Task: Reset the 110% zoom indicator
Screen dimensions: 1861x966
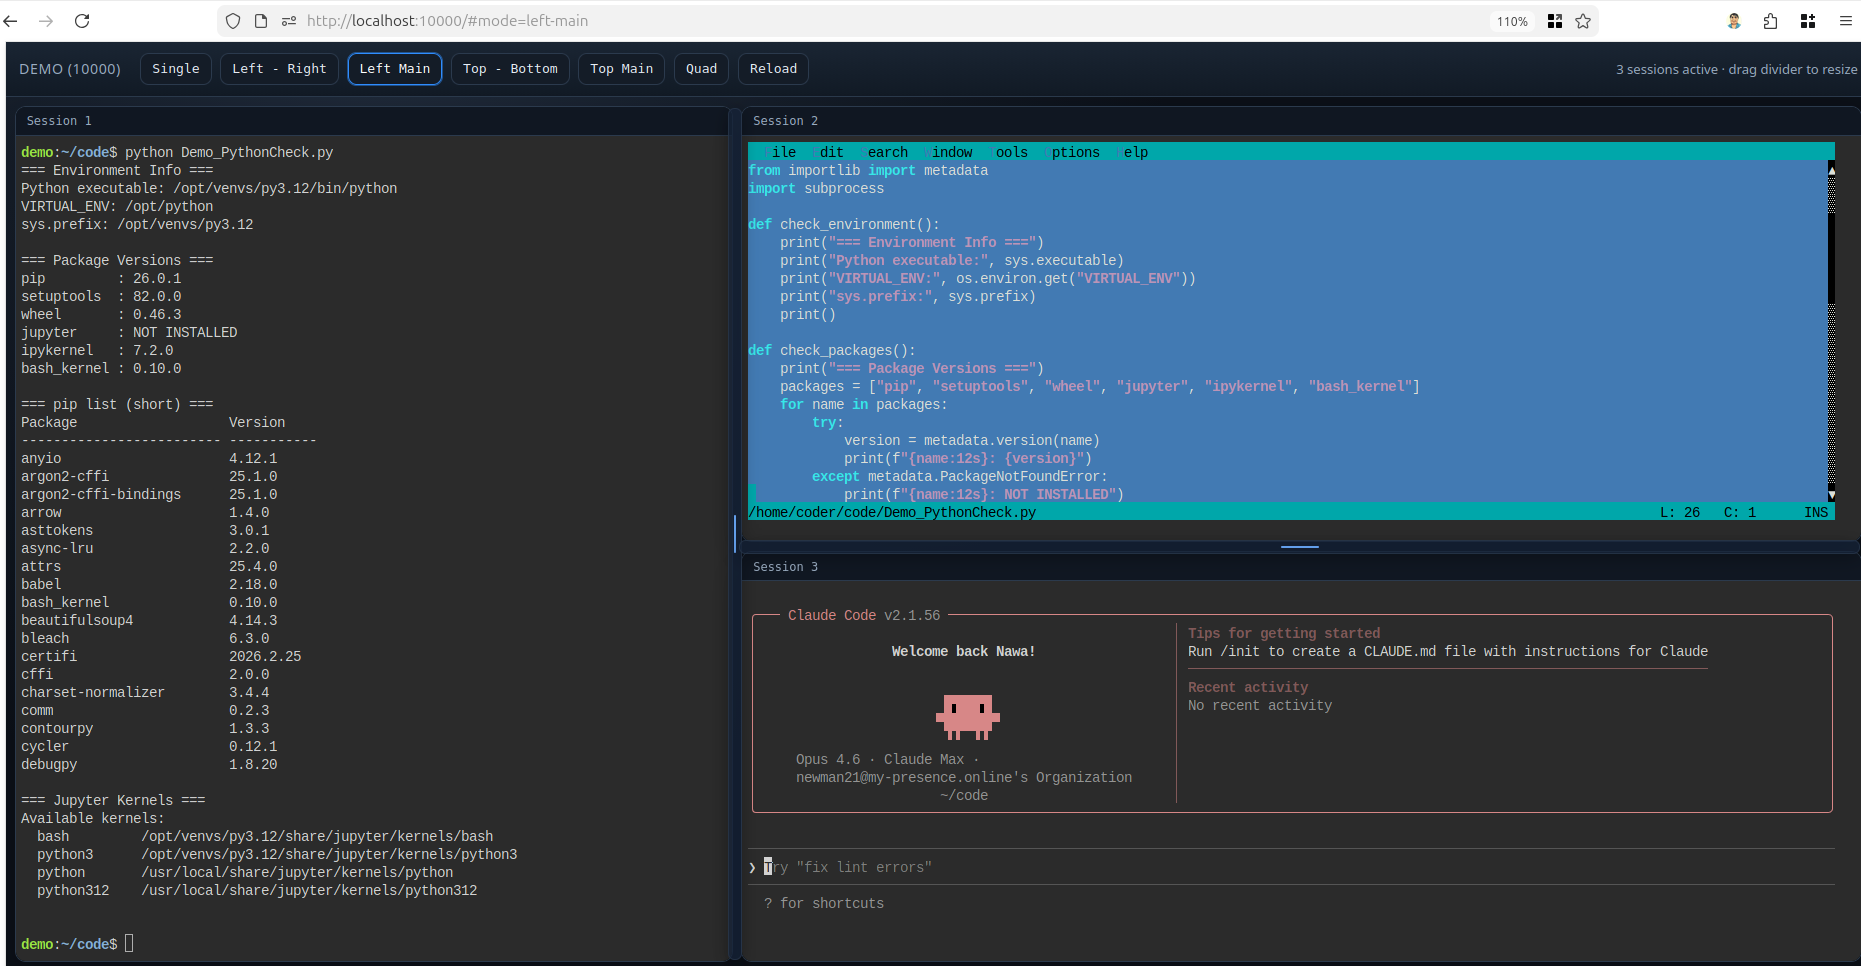Action: pos(1512,21)
